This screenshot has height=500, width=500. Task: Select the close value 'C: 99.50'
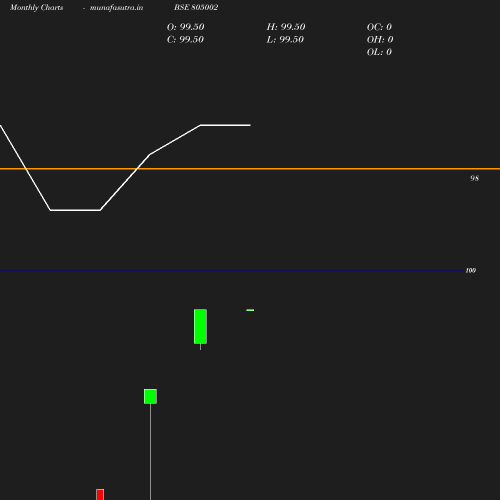click(x=185, y=40)
